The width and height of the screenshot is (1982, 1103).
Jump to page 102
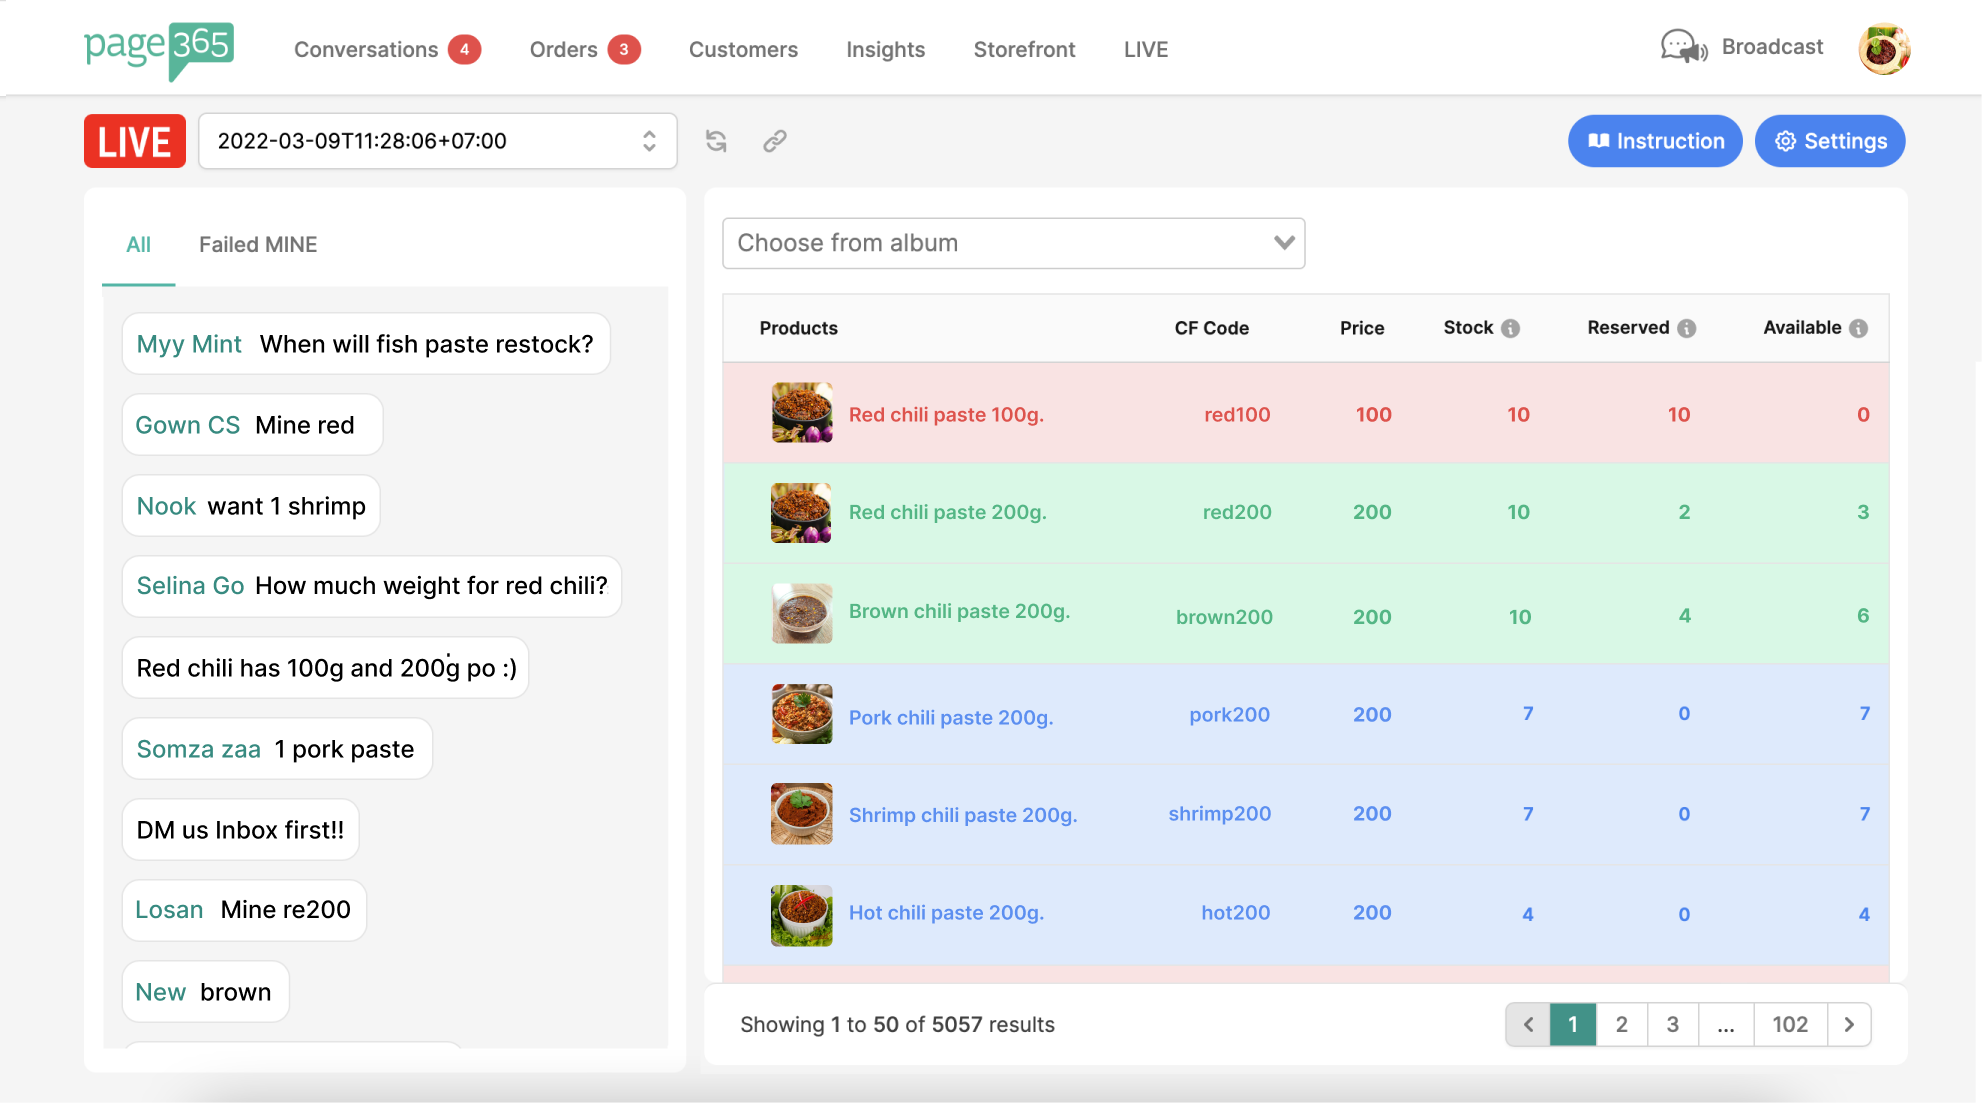1789,1024
